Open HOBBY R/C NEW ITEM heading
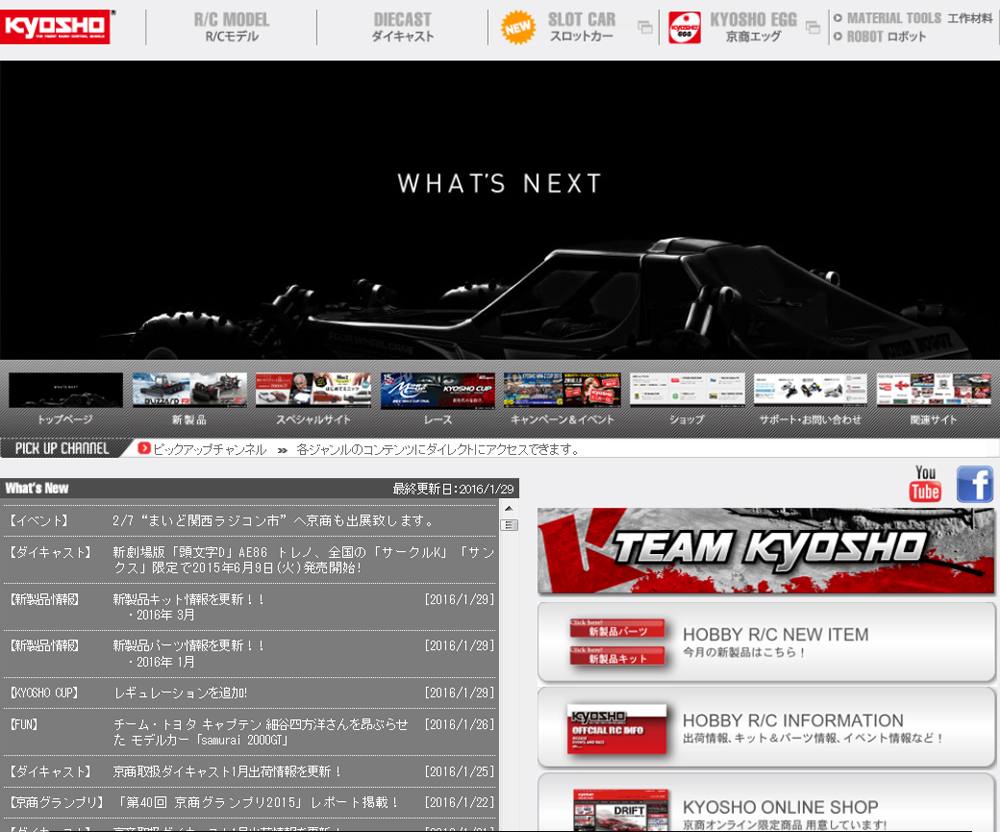 pos(776,634)
